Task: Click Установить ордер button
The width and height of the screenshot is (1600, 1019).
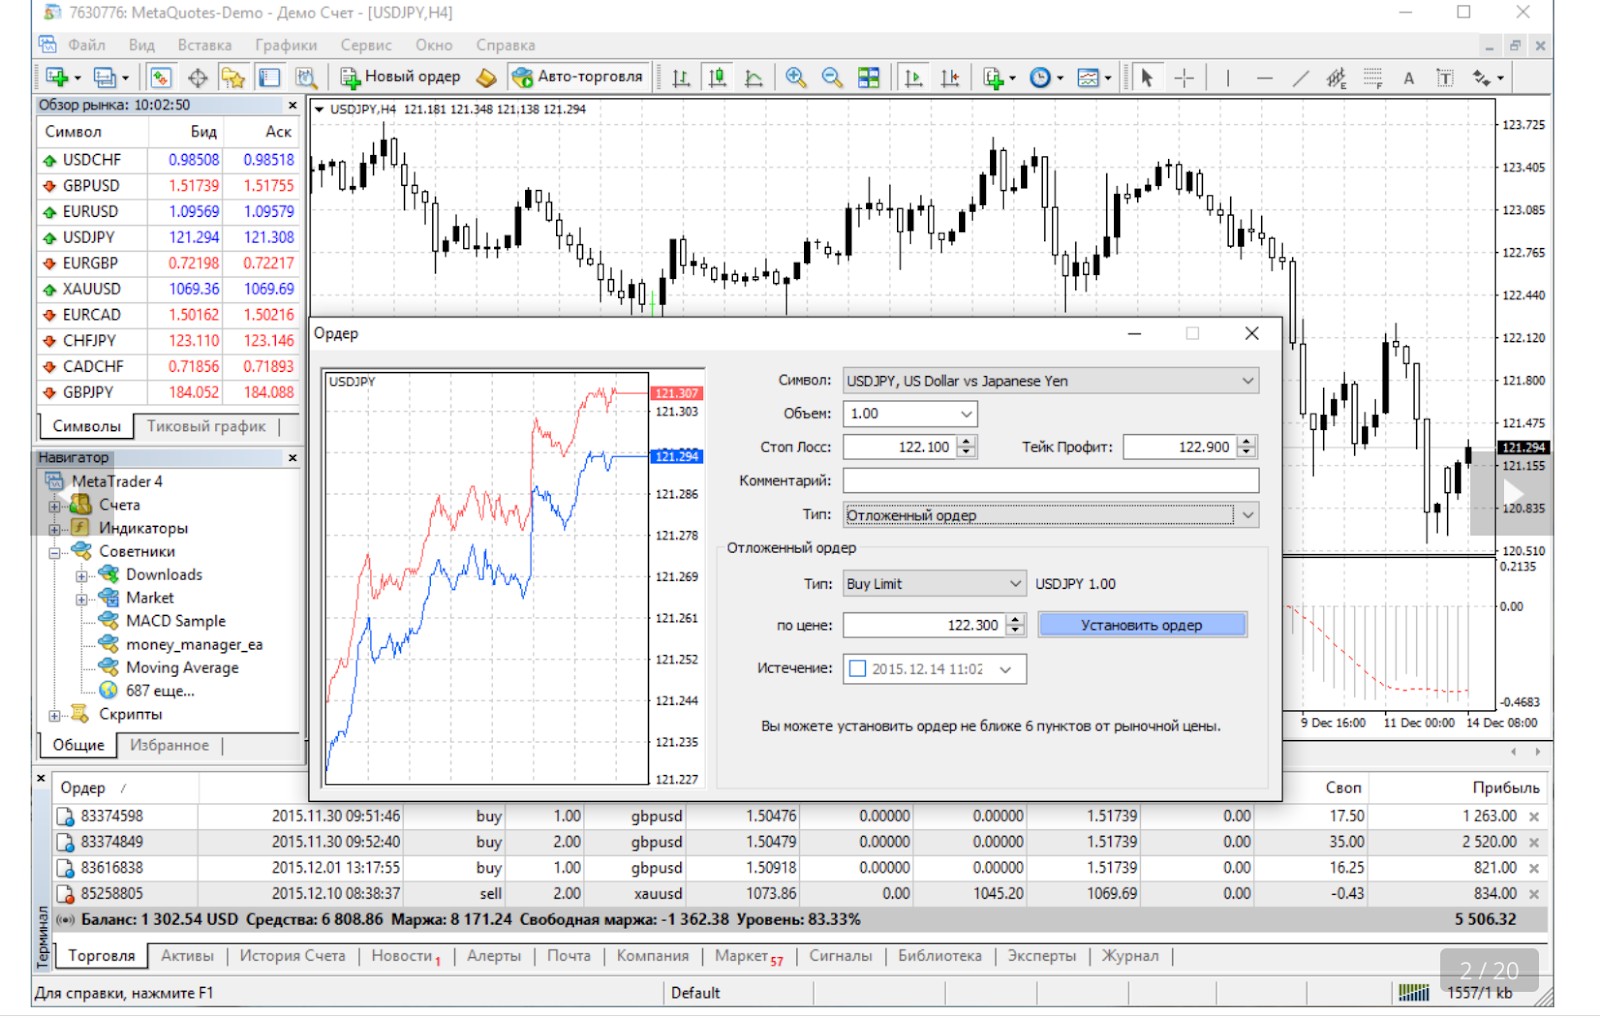Action: (x=1142, y=625)
